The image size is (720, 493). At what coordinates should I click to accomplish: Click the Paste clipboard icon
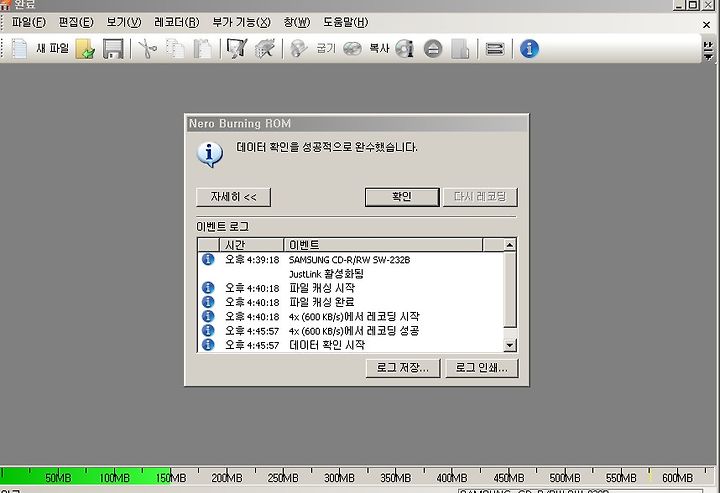[x=202, y=49]
